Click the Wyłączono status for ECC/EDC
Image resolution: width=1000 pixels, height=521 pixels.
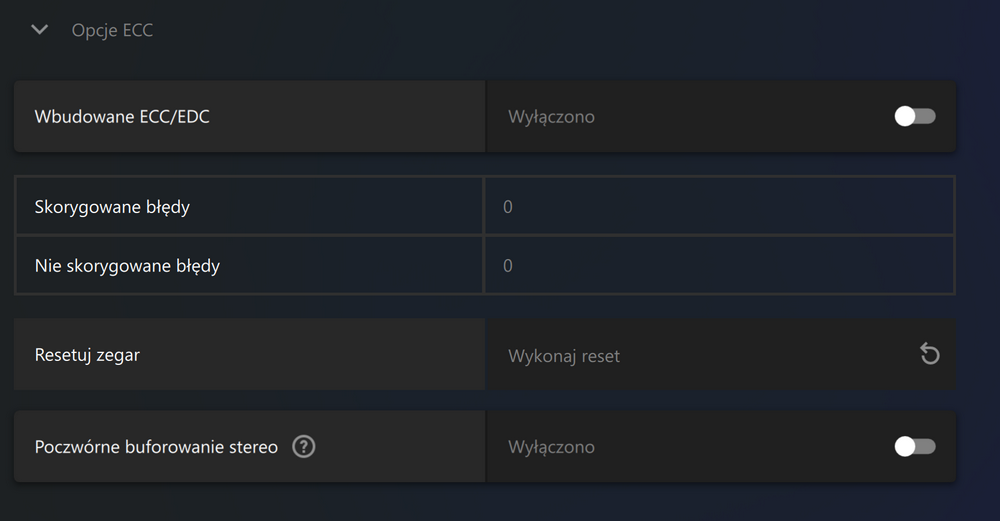click(x=551, y=117)
